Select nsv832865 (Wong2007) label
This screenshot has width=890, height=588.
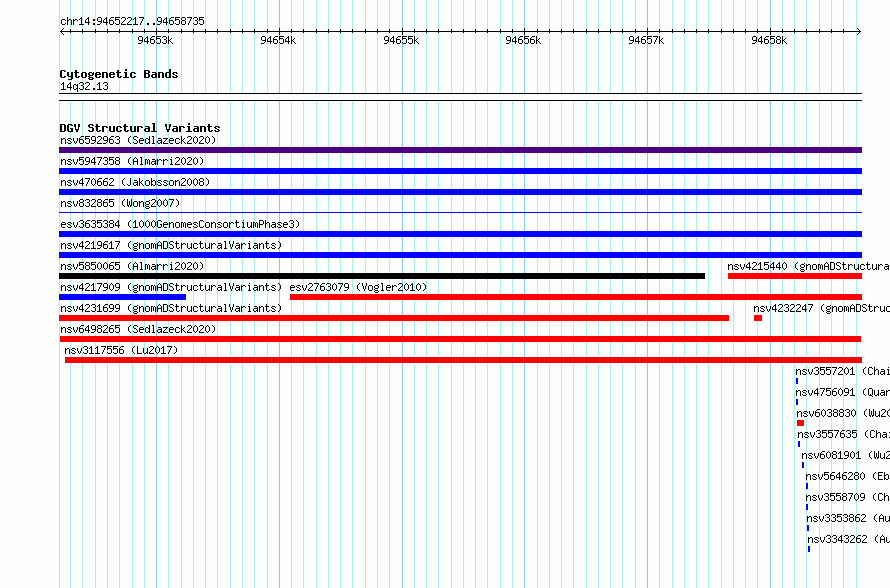[120, 203]
